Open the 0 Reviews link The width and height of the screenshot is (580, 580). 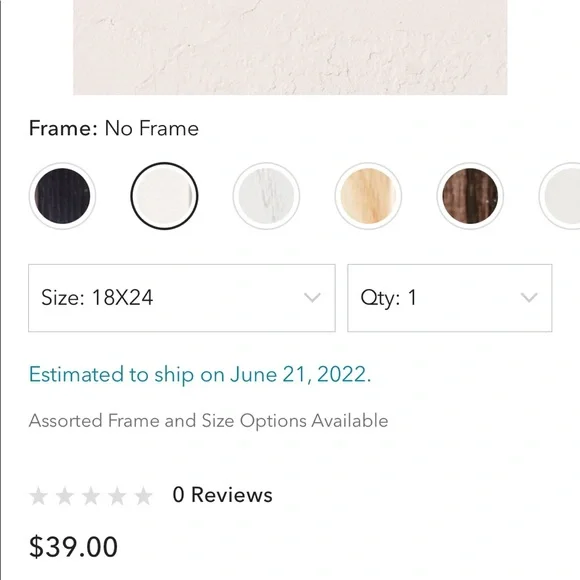coord(222,495)
